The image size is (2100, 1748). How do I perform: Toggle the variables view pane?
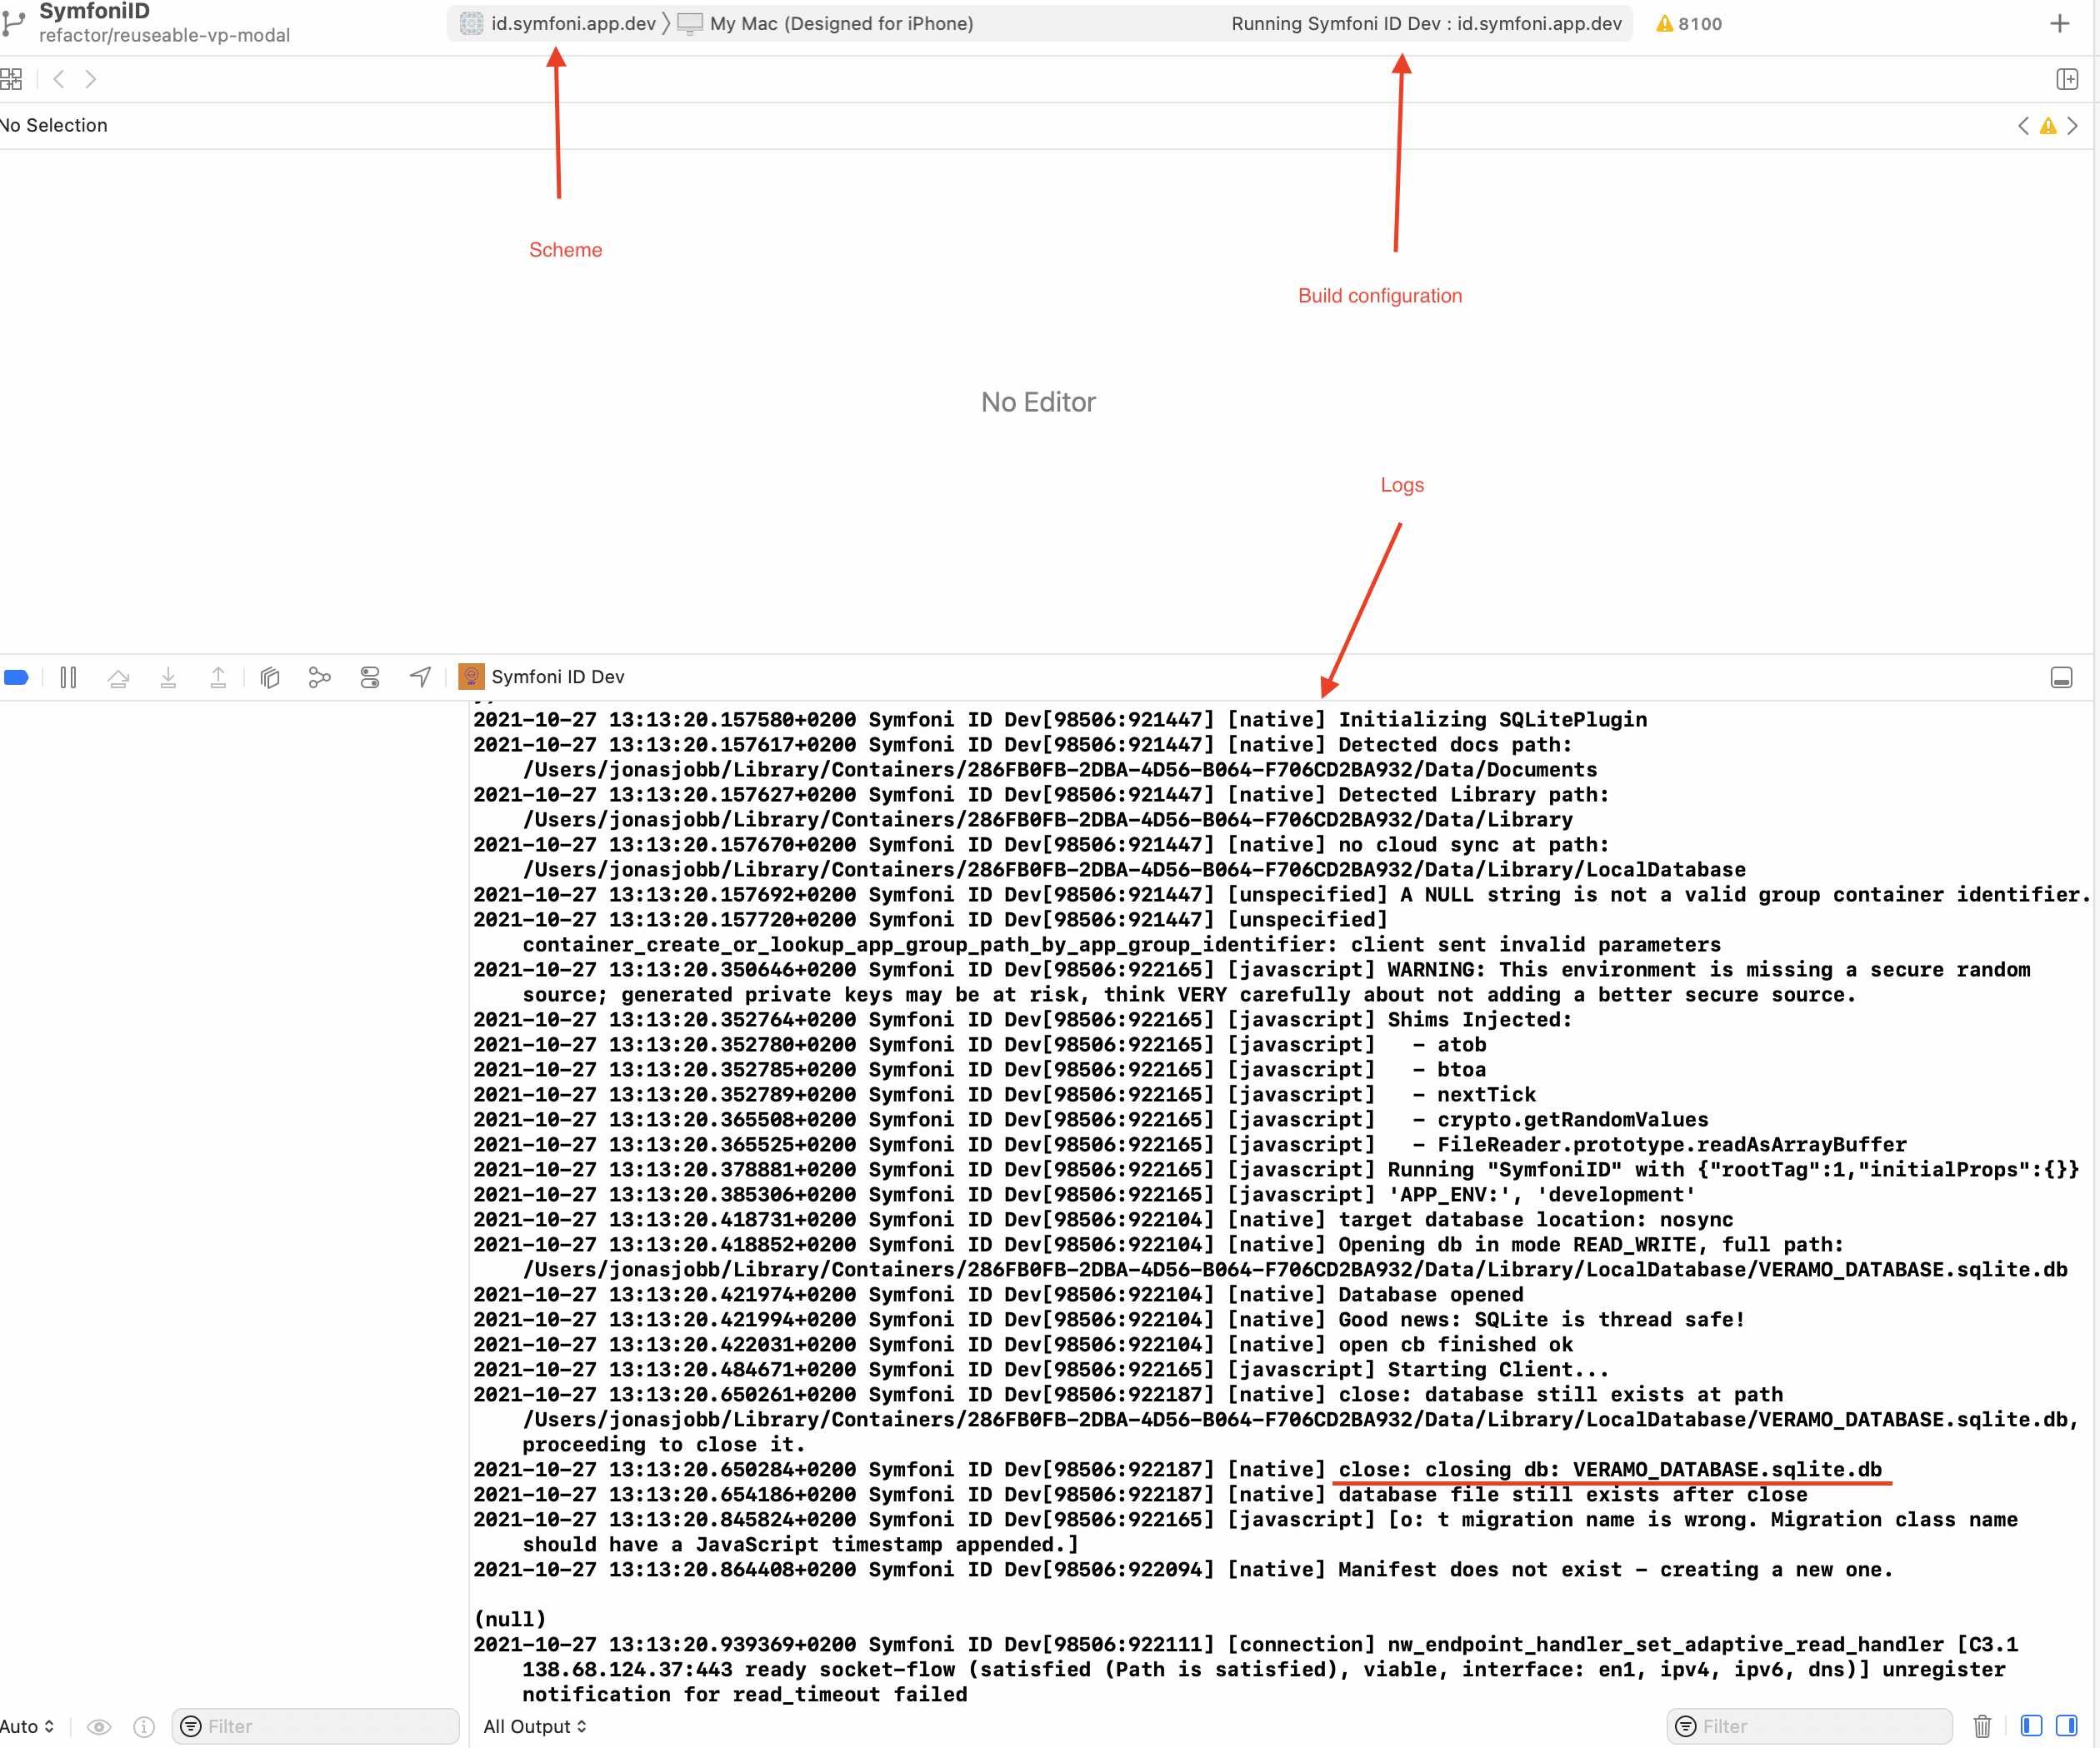coord(2031,1726)
